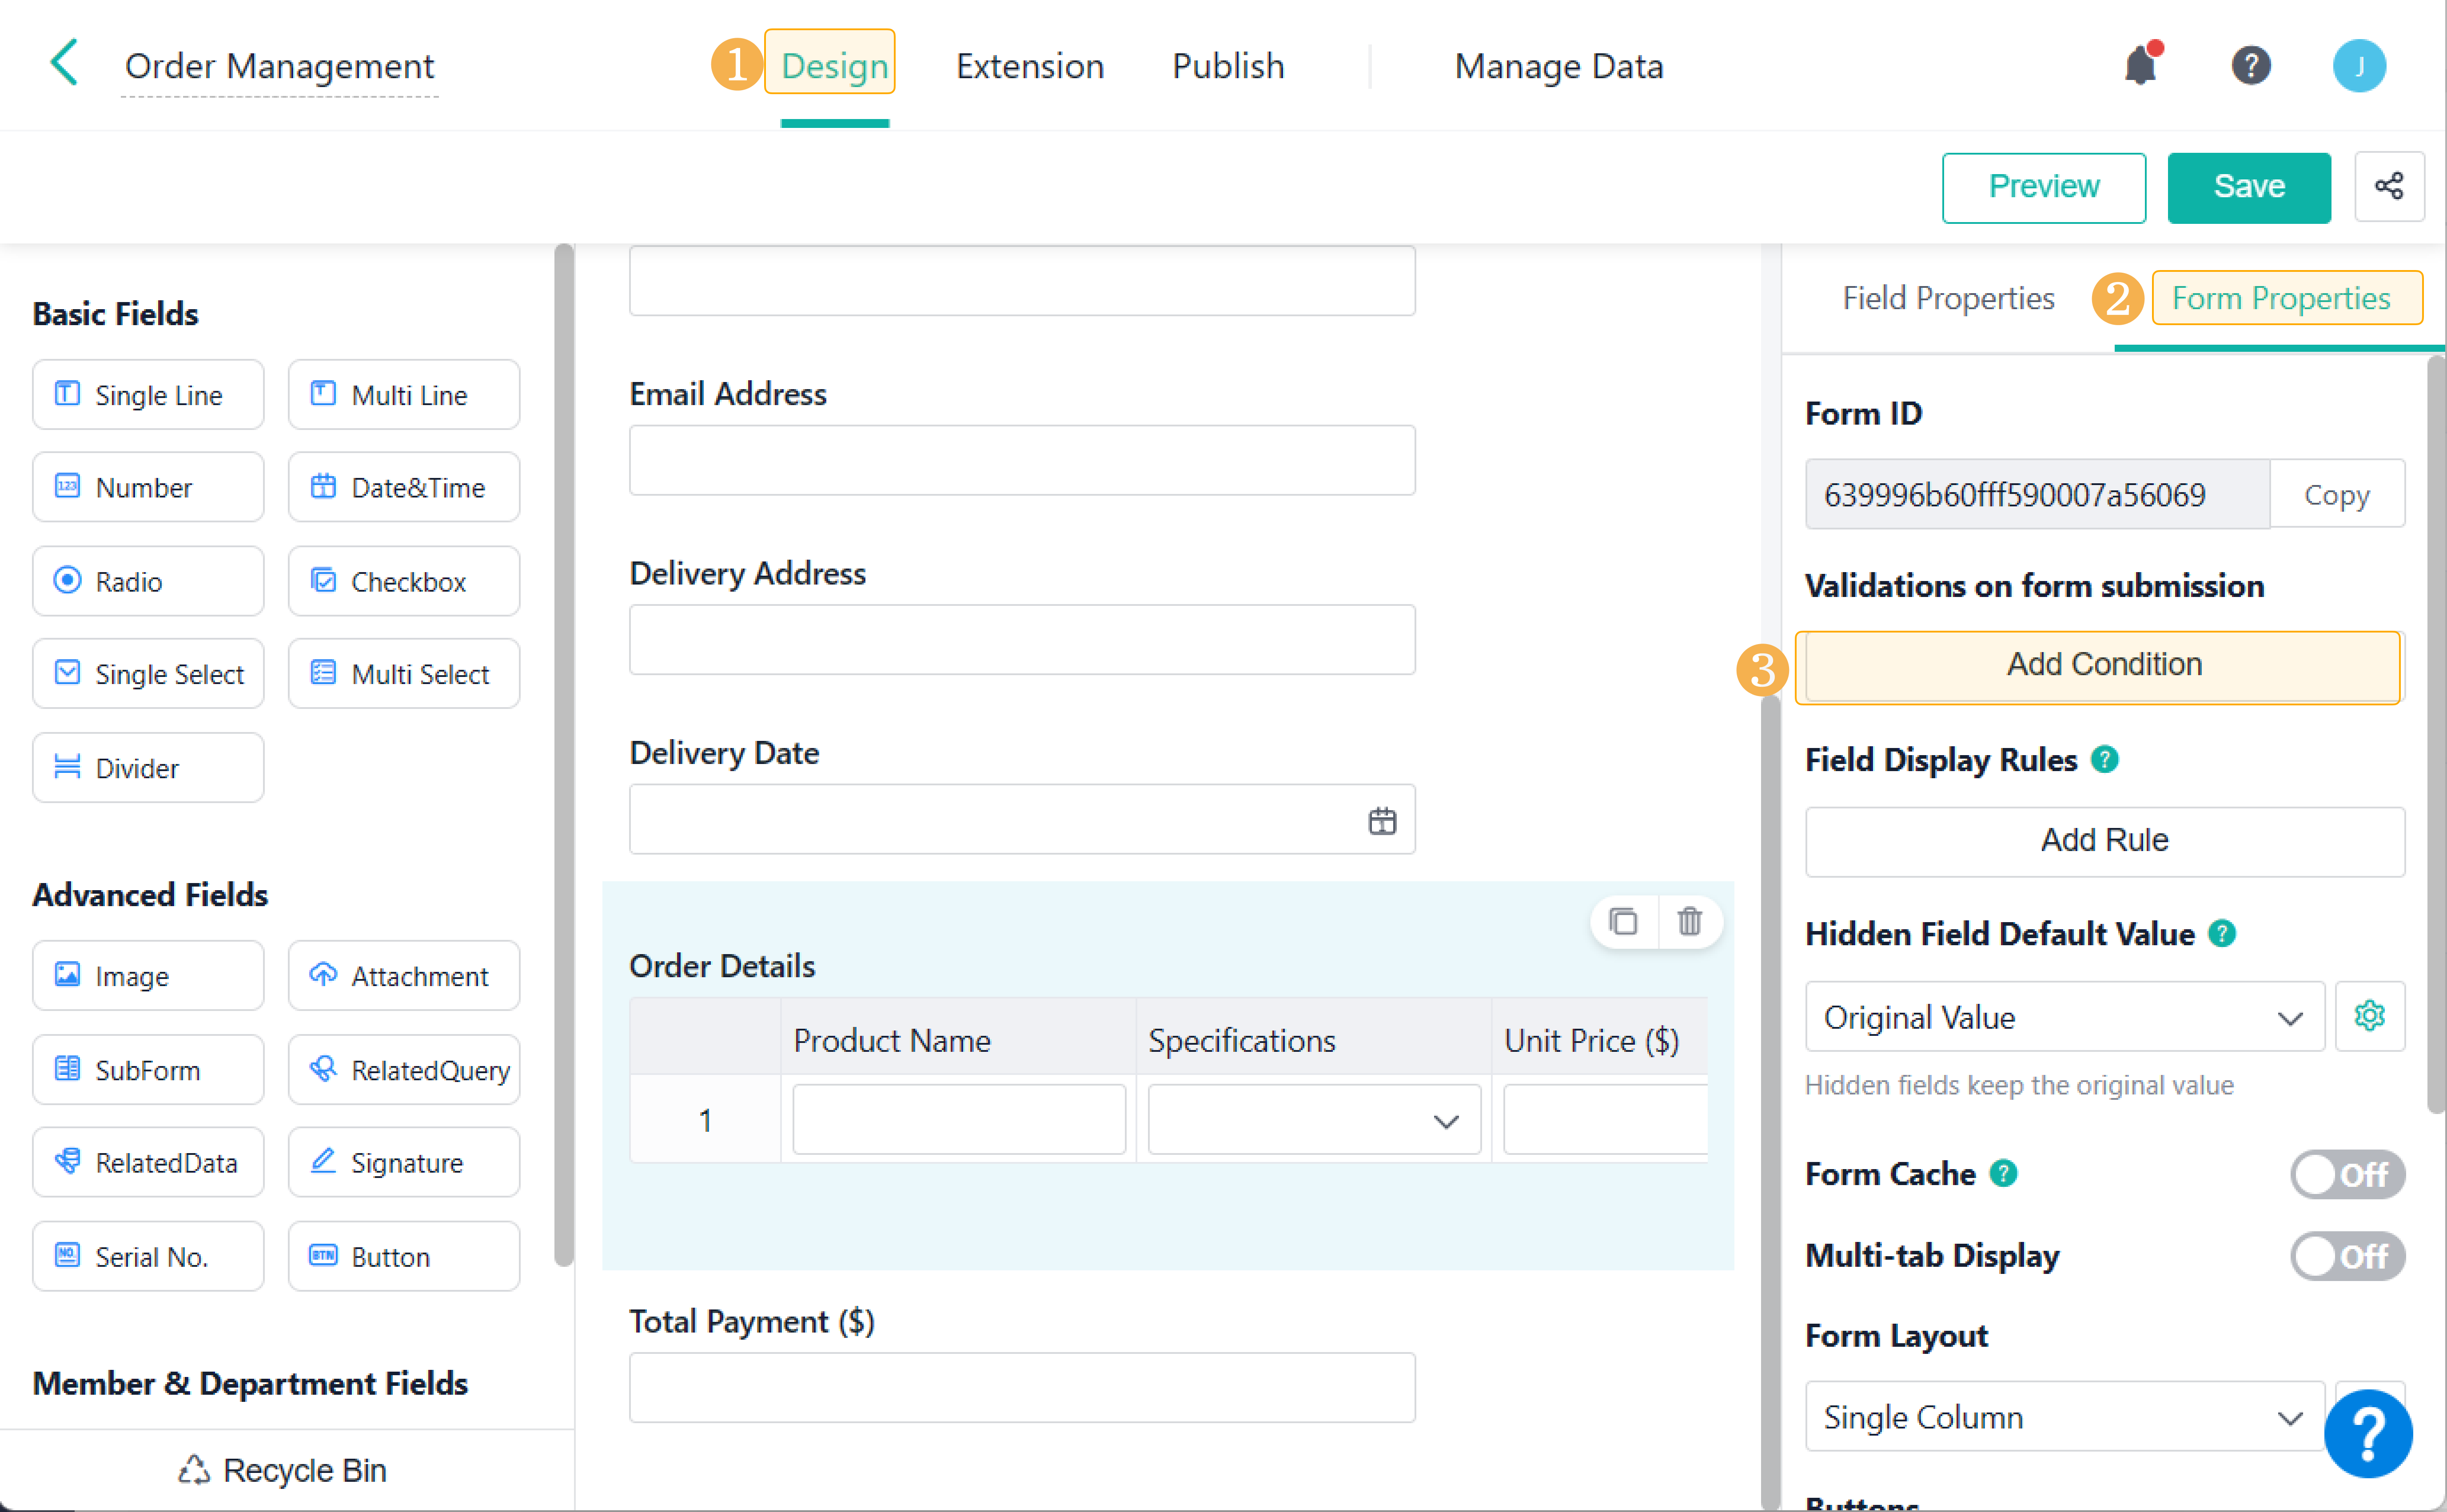This screenshot has width=2447, height=1512.
Task: Click the Copy button next to Form ID
Action: tap(2336, 494)
